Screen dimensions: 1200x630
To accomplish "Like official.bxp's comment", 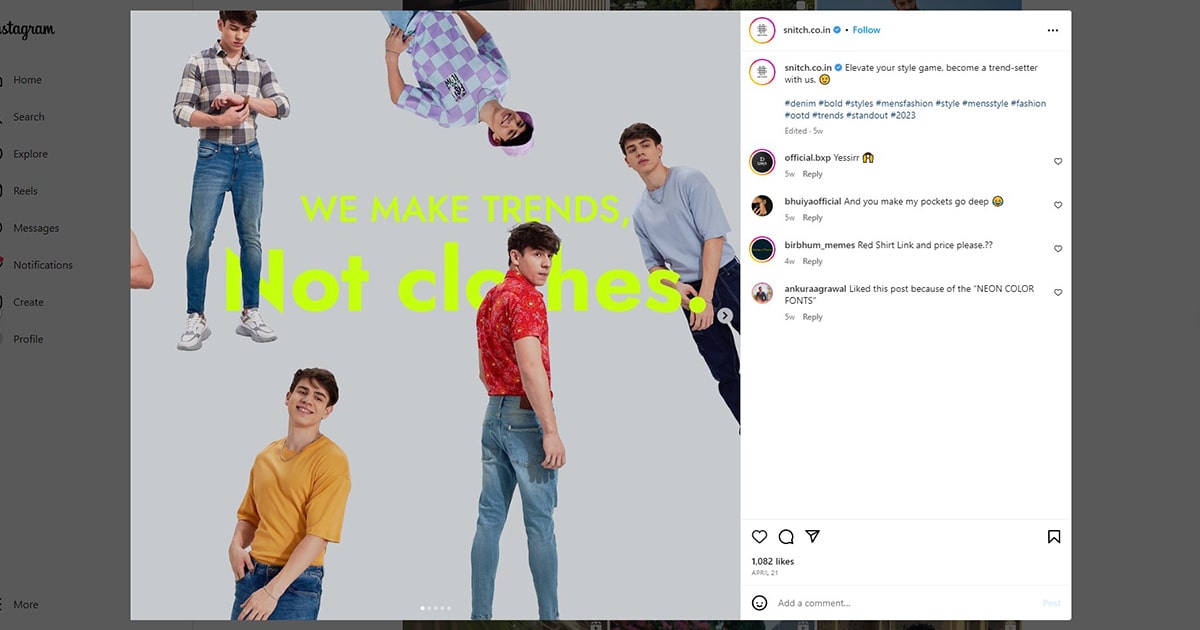I will [1058, 162].
